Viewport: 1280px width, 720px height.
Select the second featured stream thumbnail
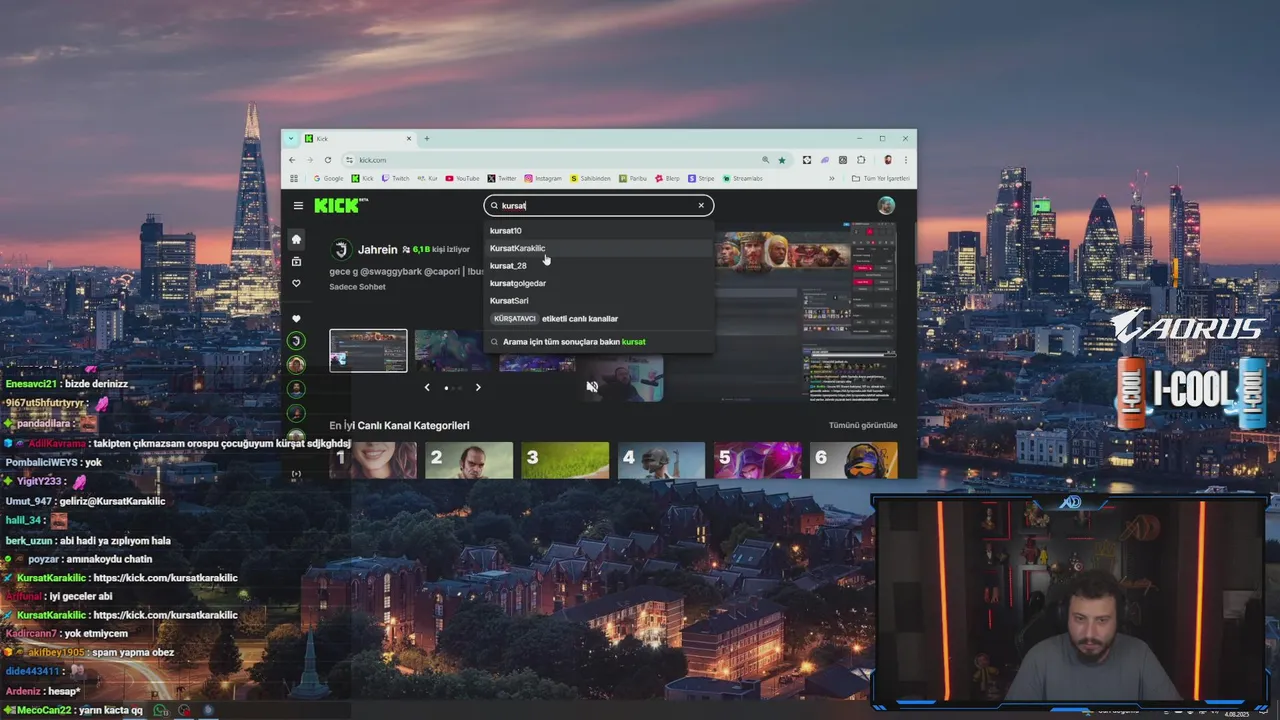pos(453,350)
